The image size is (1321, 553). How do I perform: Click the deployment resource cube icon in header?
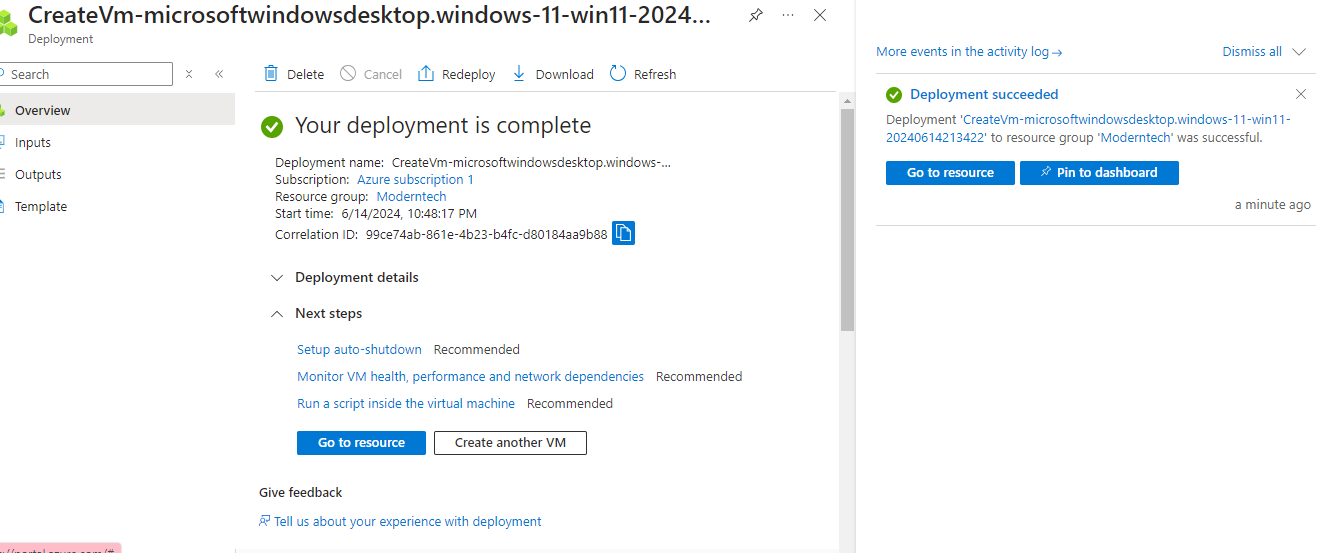click(x=9, y=22)
